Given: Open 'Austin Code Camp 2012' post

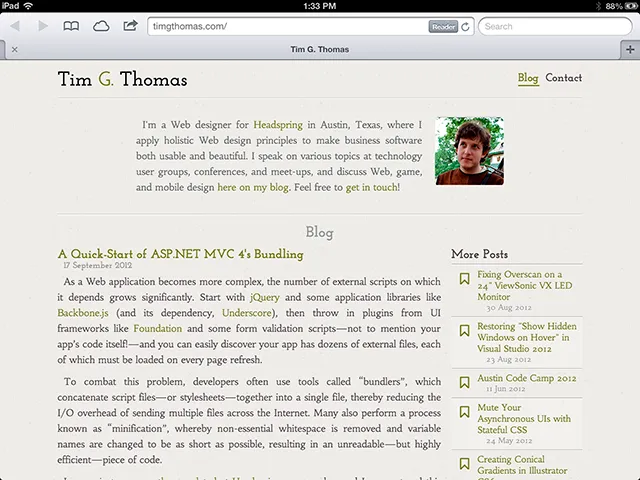Looking at the screenshot, I should pyautogui.click(x=527, y=378).
